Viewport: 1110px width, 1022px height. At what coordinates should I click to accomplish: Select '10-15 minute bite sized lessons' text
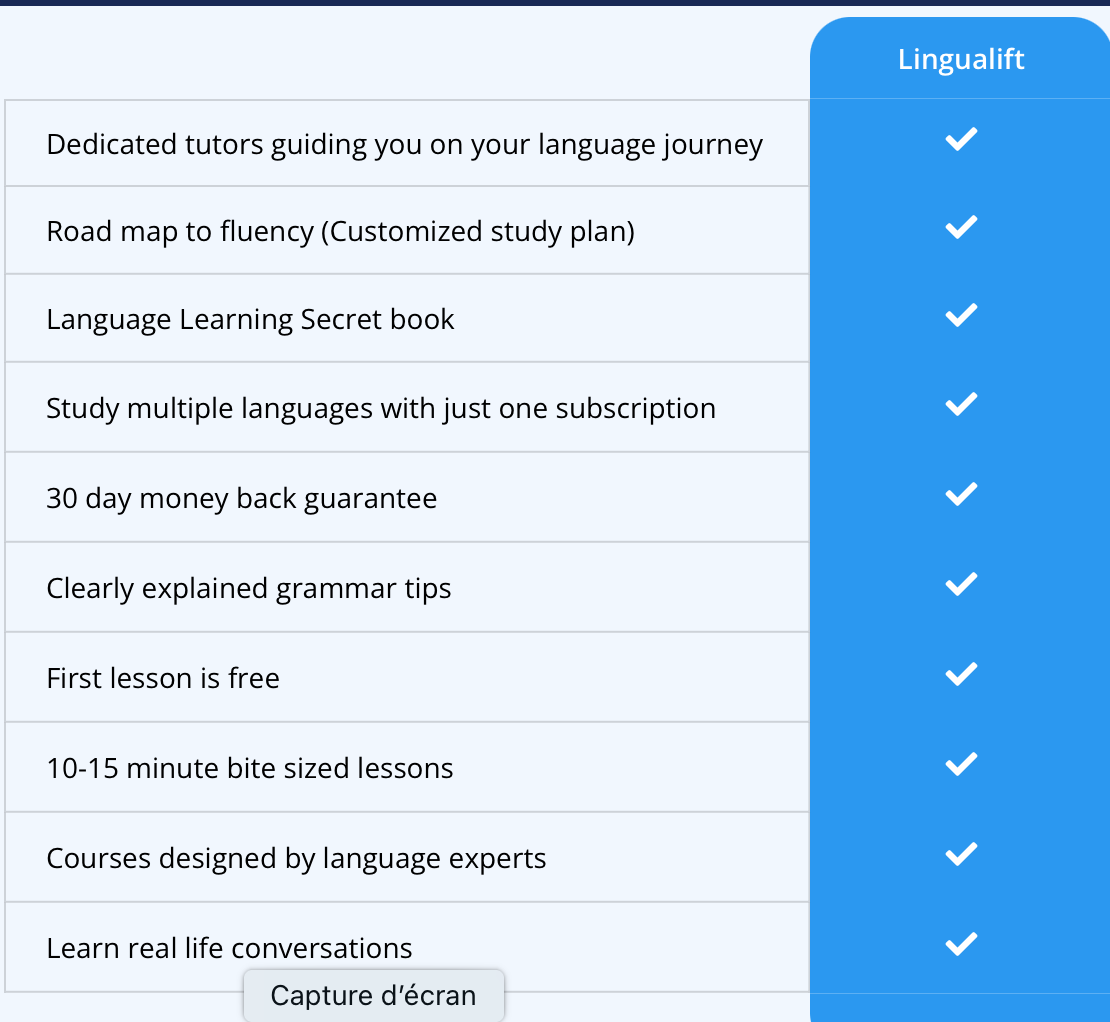249,769
